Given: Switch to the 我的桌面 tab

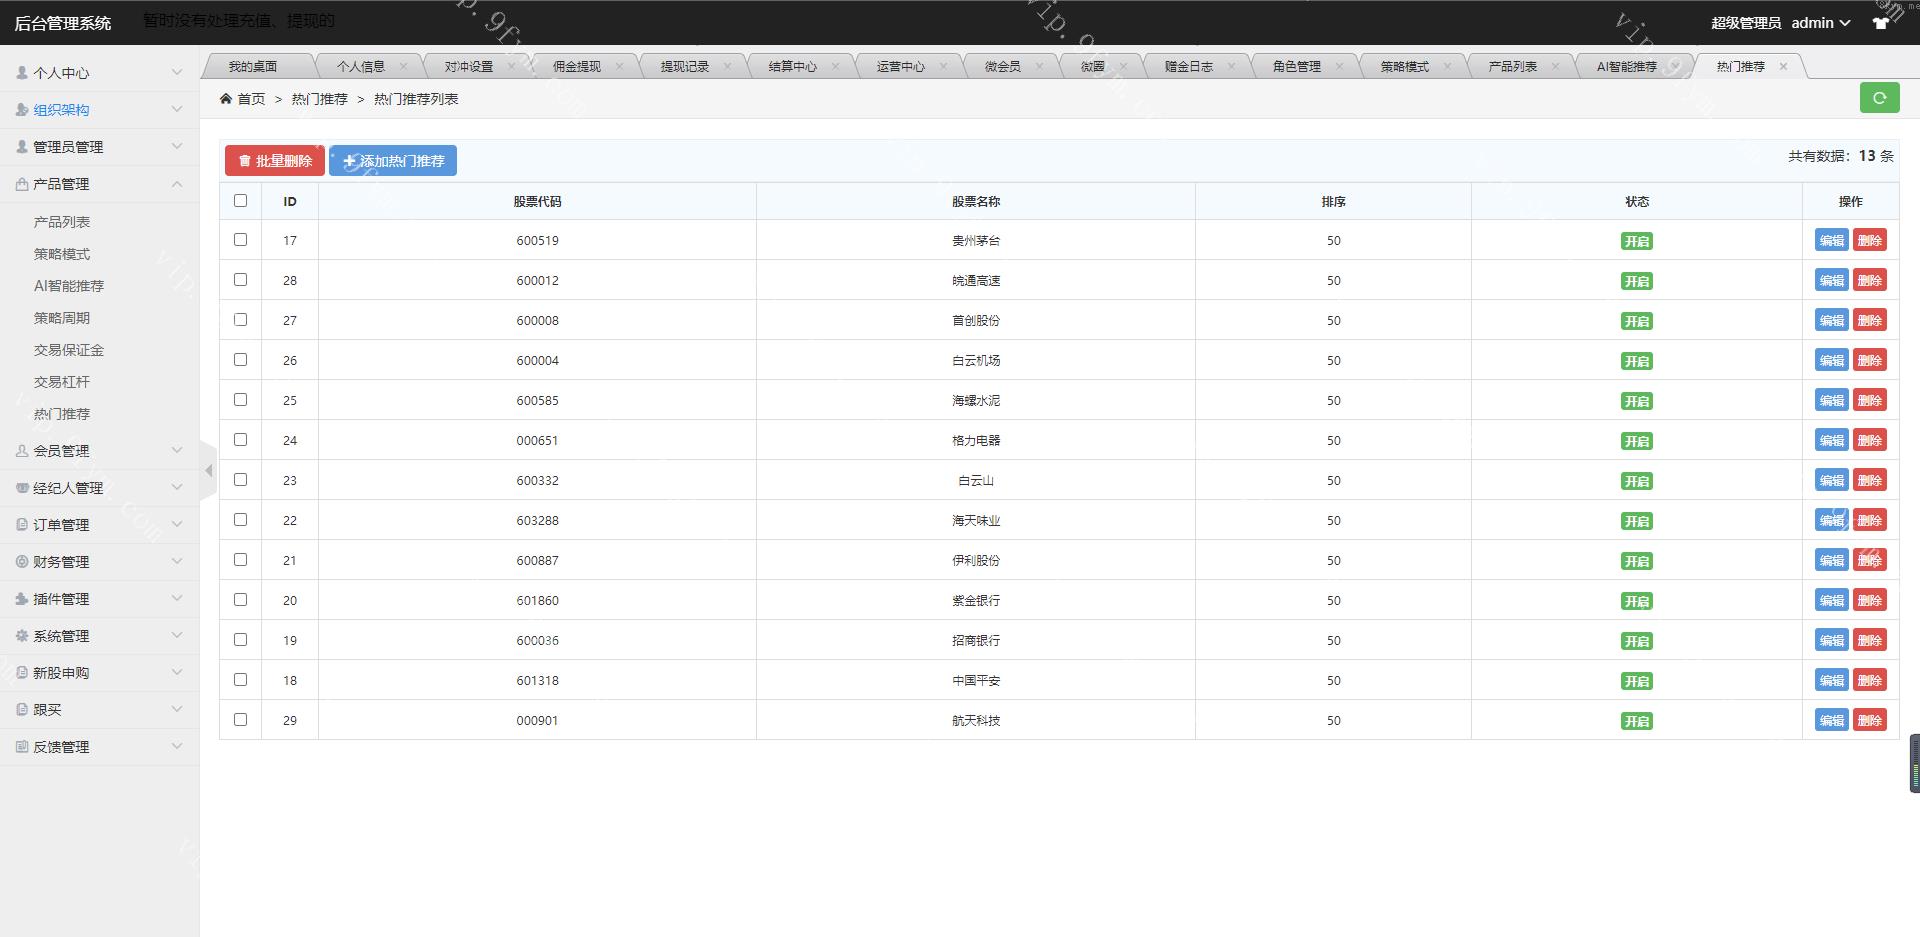Looking at the screenshot, I should click(x=253, y=67).
